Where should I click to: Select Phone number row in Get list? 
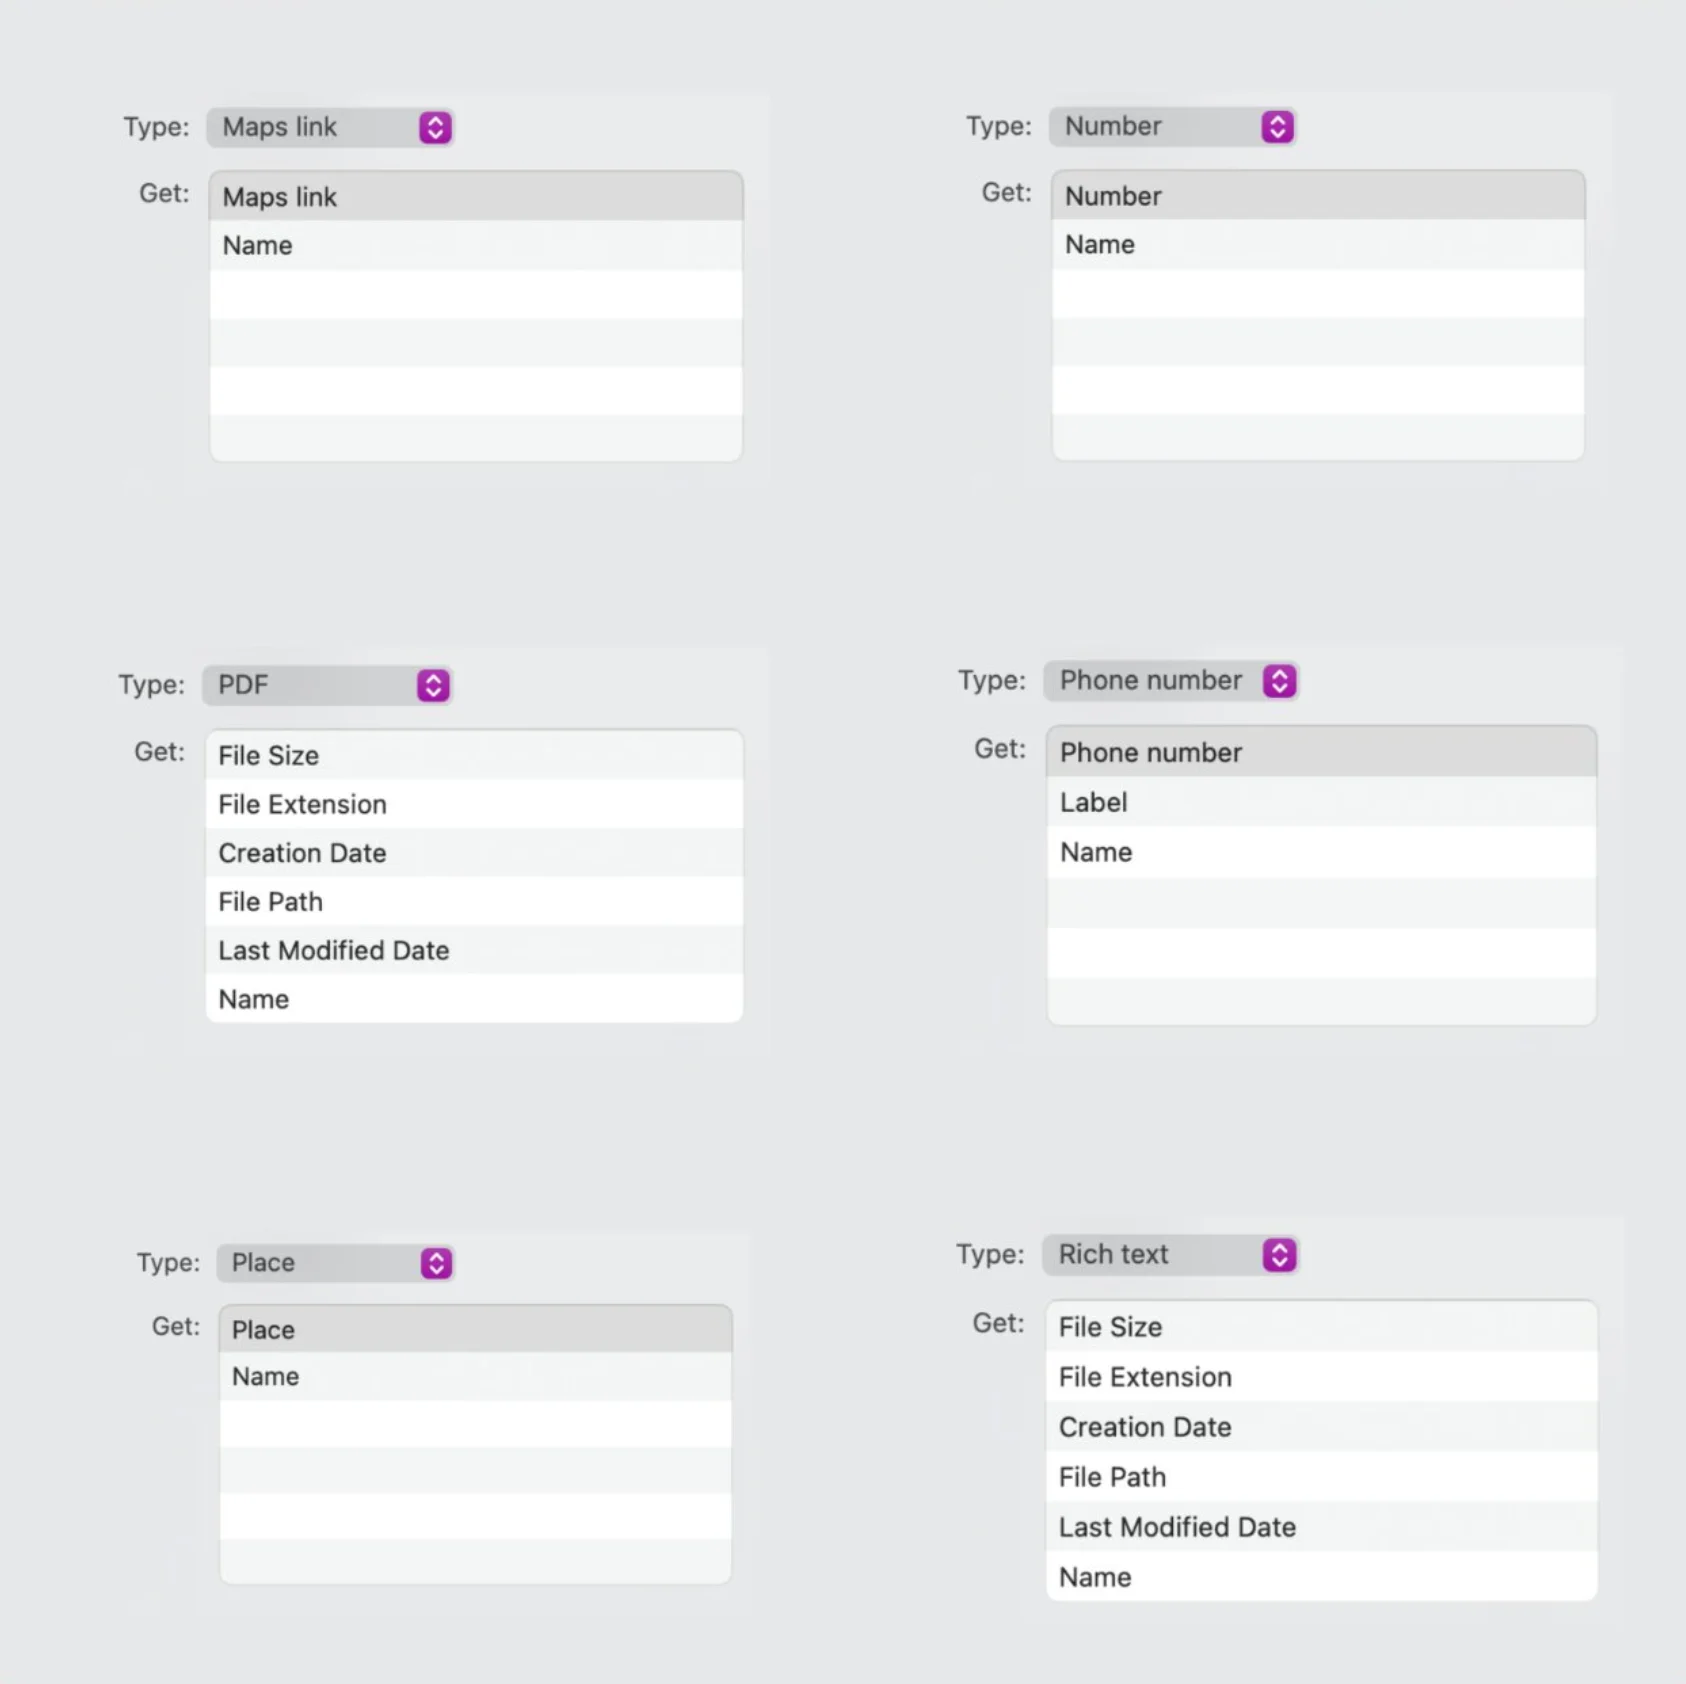1320,752
